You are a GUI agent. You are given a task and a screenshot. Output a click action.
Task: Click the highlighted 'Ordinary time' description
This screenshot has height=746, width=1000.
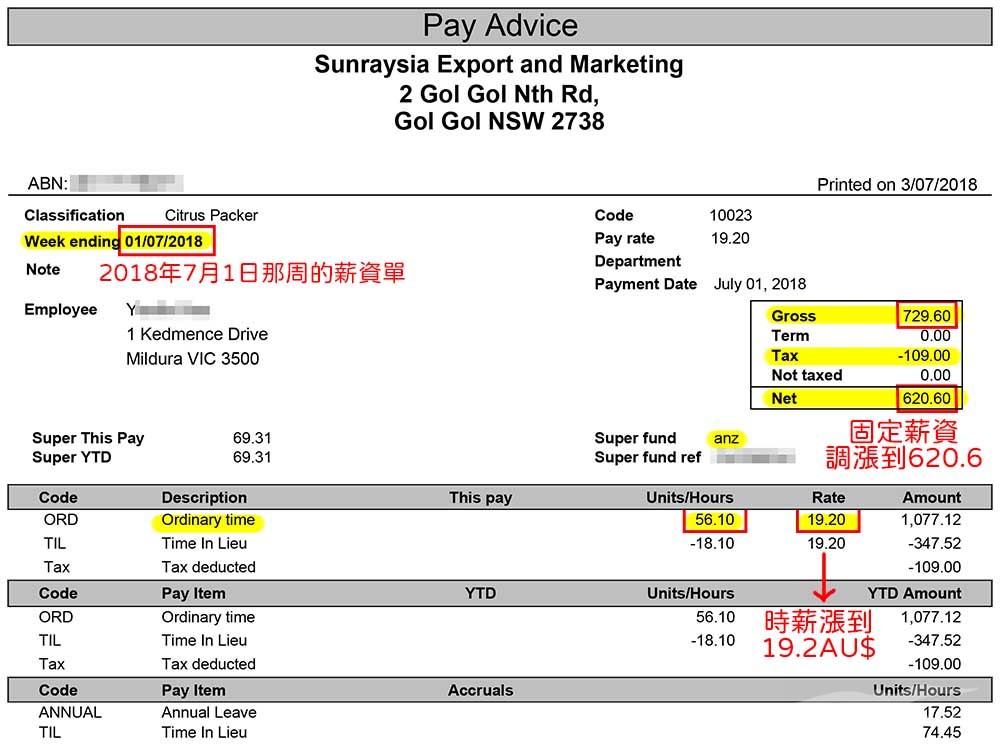[x=208, y=520]
